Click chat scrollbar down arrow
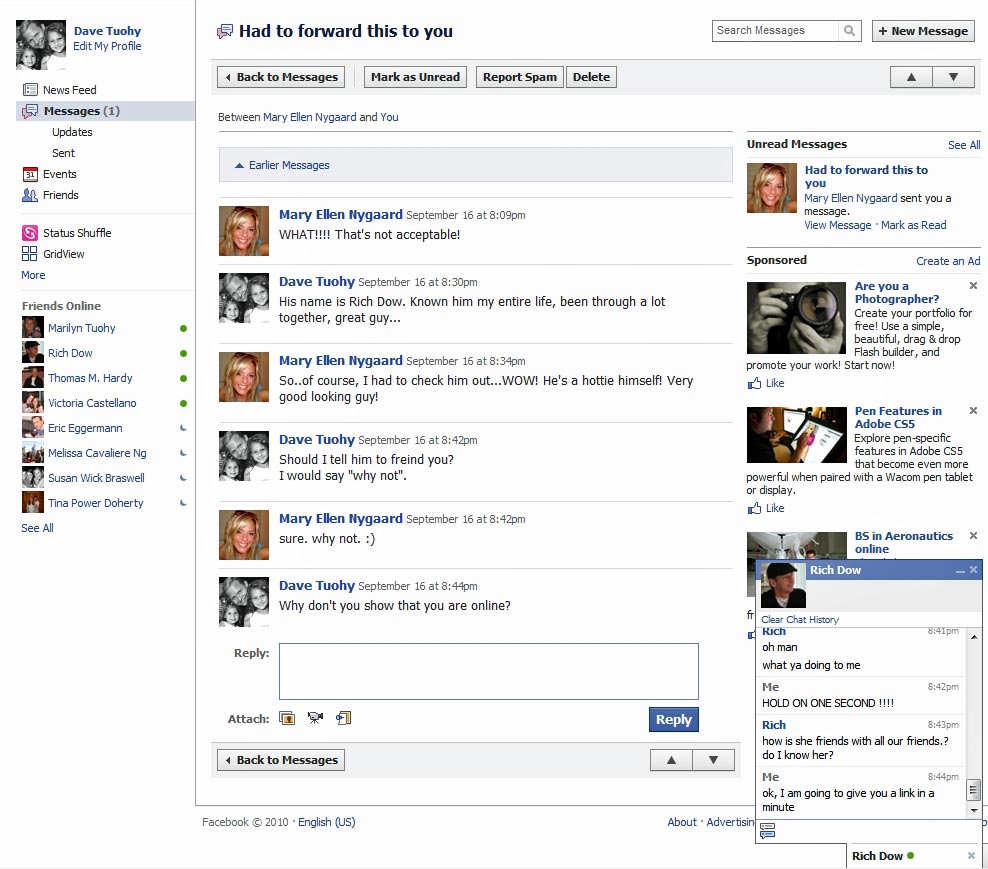This screenshot has width=988, height=869. point(974,810)
